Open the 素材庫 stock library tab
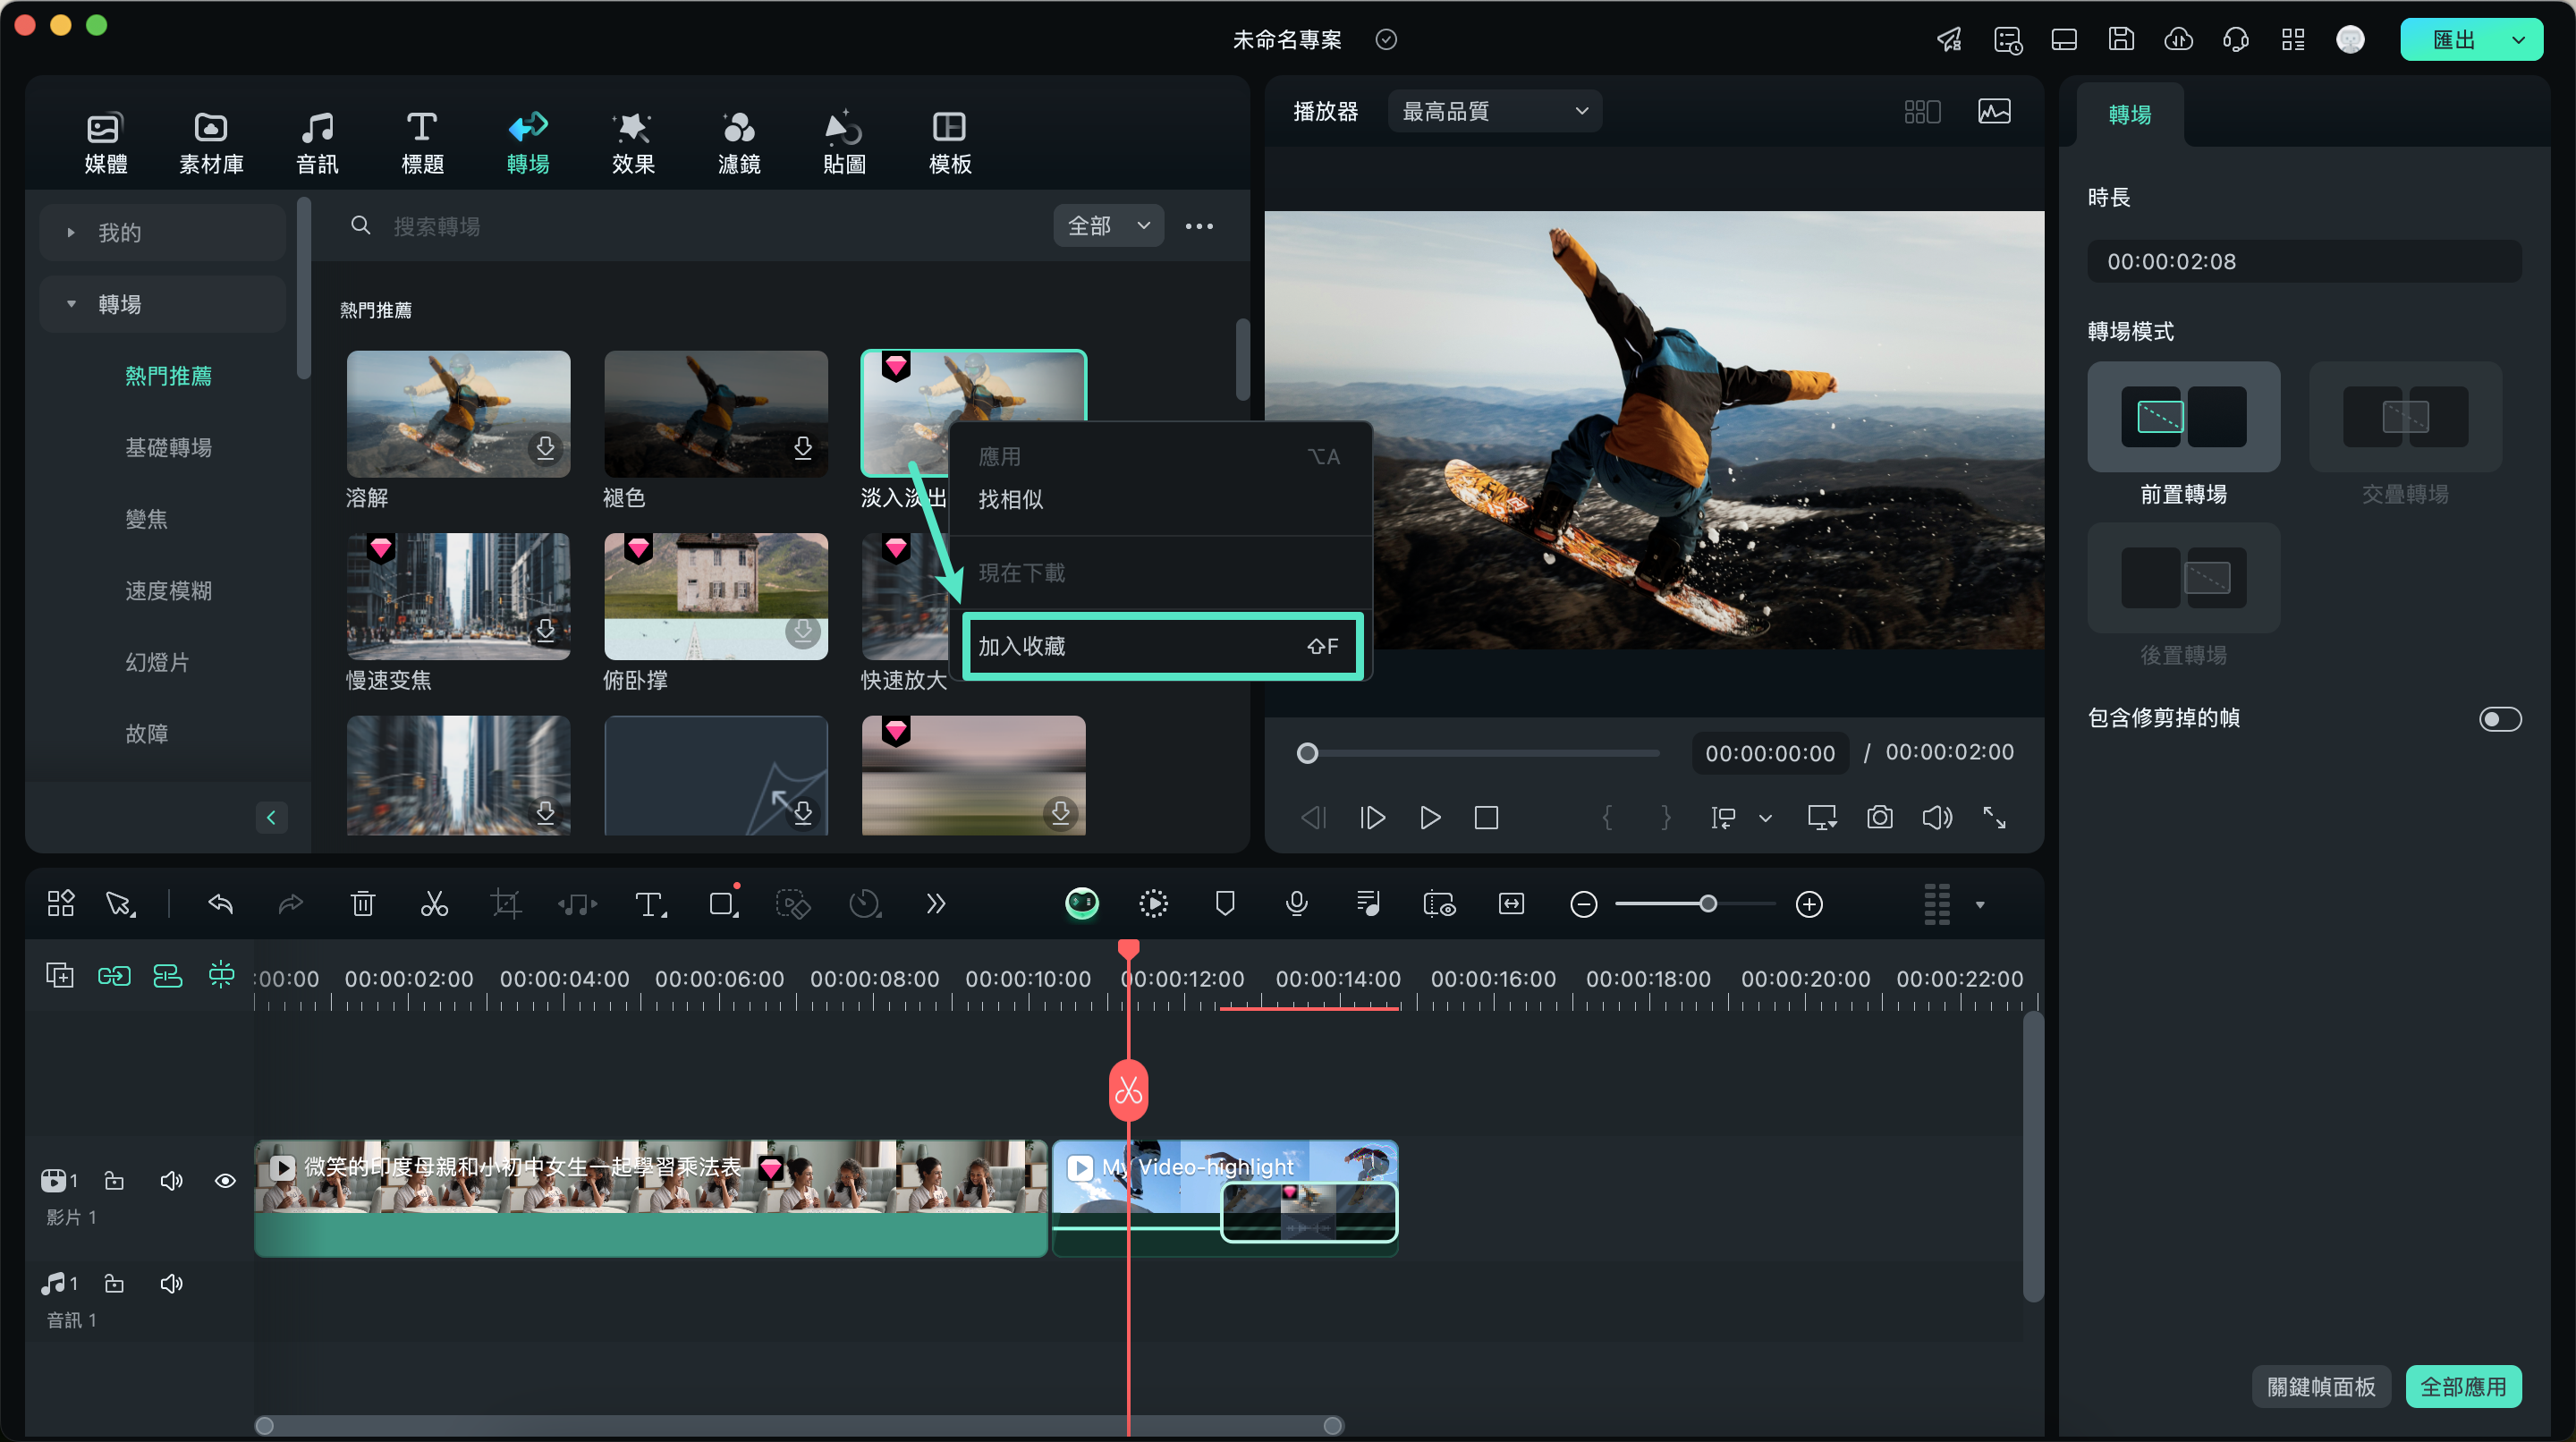The image size is (2576, 1442). coord(211,143)
